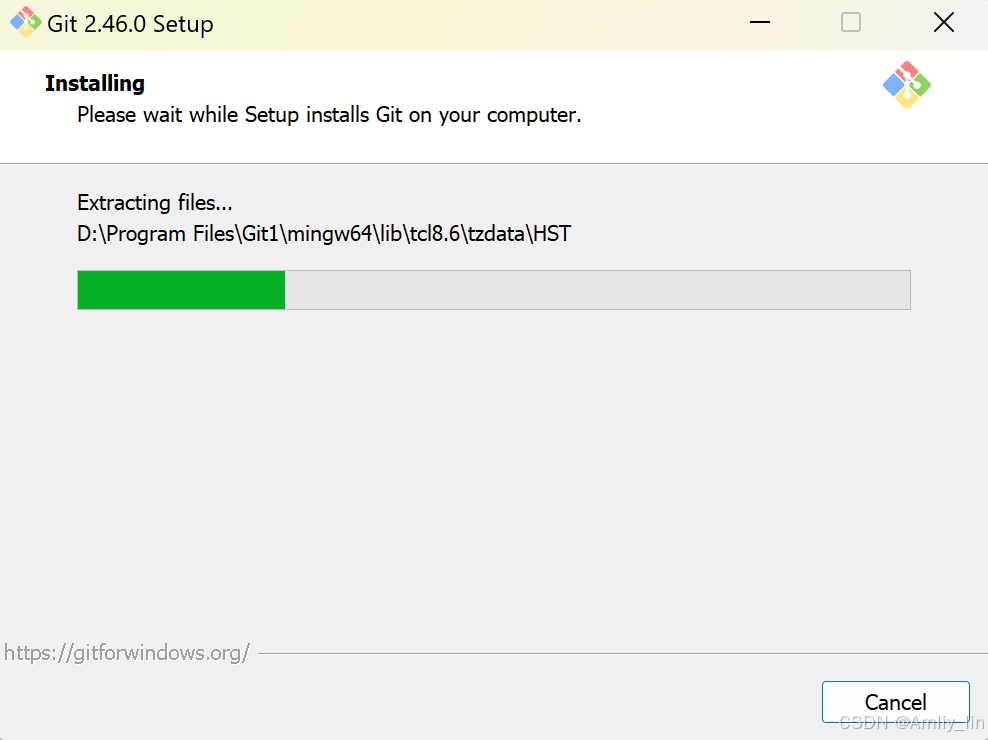Minimize the Git Setup window
The image size is (988, 740).
[x=760, y=23]
